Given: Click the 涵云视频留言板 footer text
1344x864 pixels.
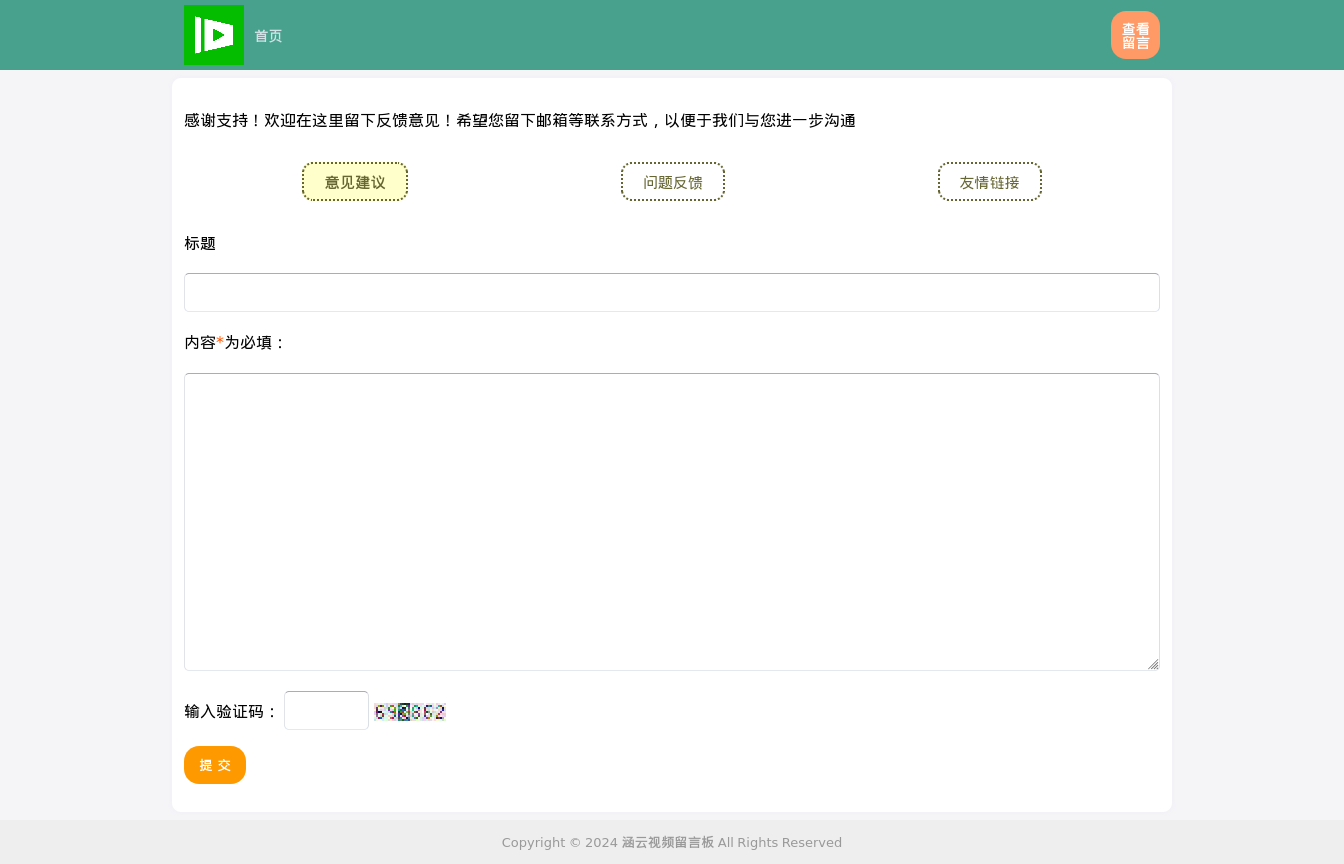Looking at the screenshot, I should 668,842.
